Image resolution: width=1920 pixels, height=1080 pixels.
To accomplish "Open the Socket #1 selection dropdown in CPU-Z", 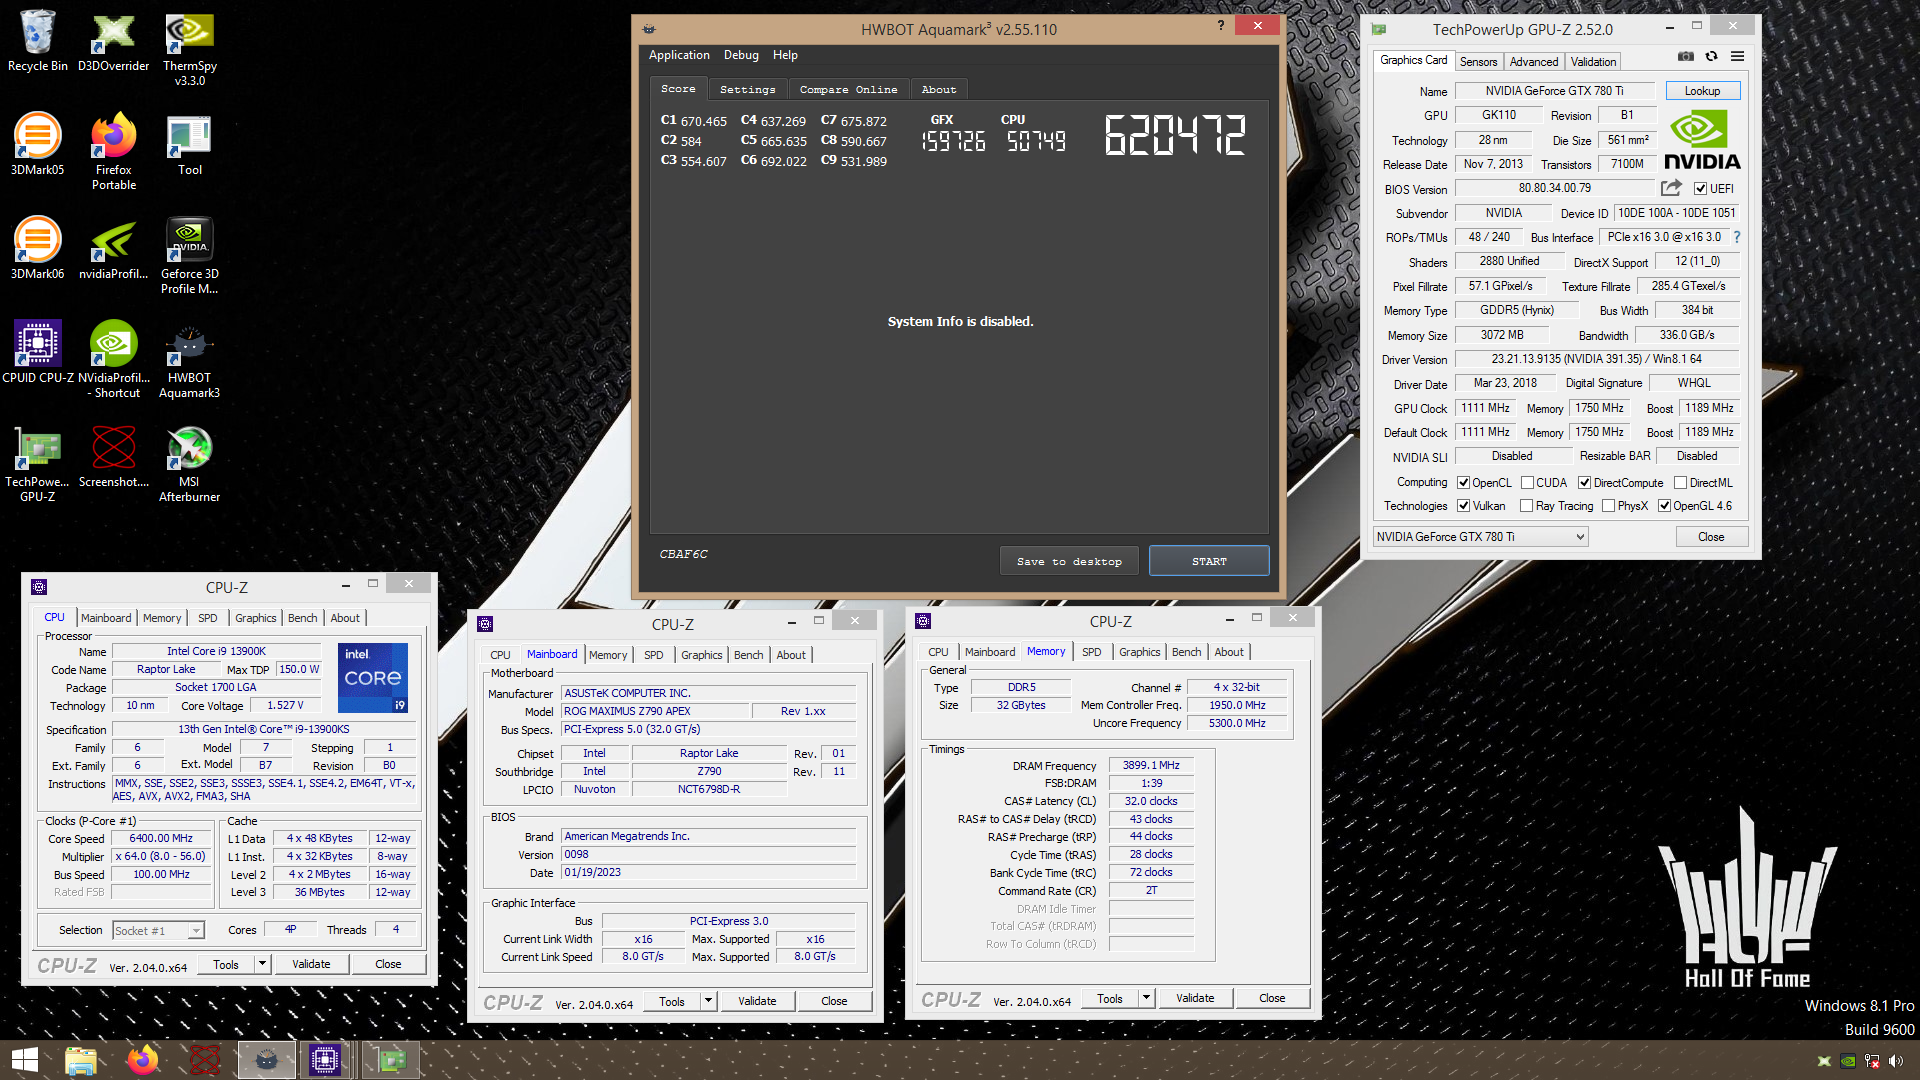I will [x=159, y=931].
